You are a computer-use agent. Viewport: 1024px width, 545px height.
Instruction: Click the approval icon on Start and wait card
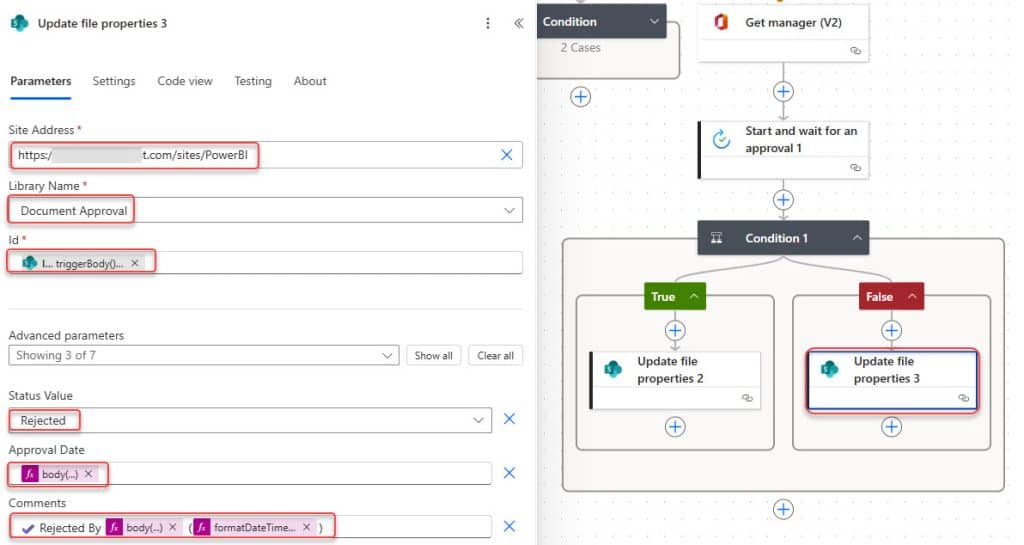click(x=721, y=139)
